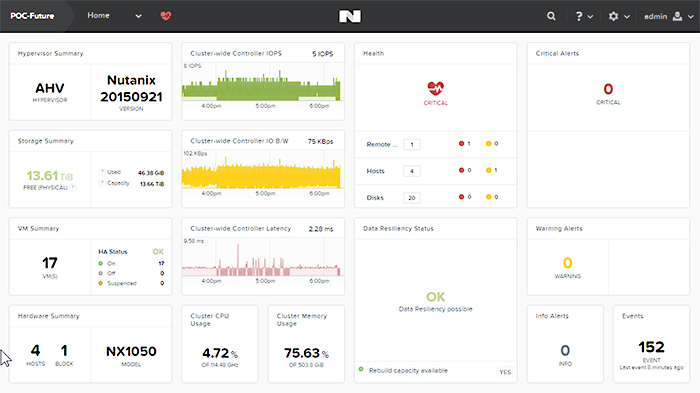The height and width of the screenshot is (393, 700).
Task: Click the help icon beside Used storage
Action: pyautogui.click(x=102, y=172)
